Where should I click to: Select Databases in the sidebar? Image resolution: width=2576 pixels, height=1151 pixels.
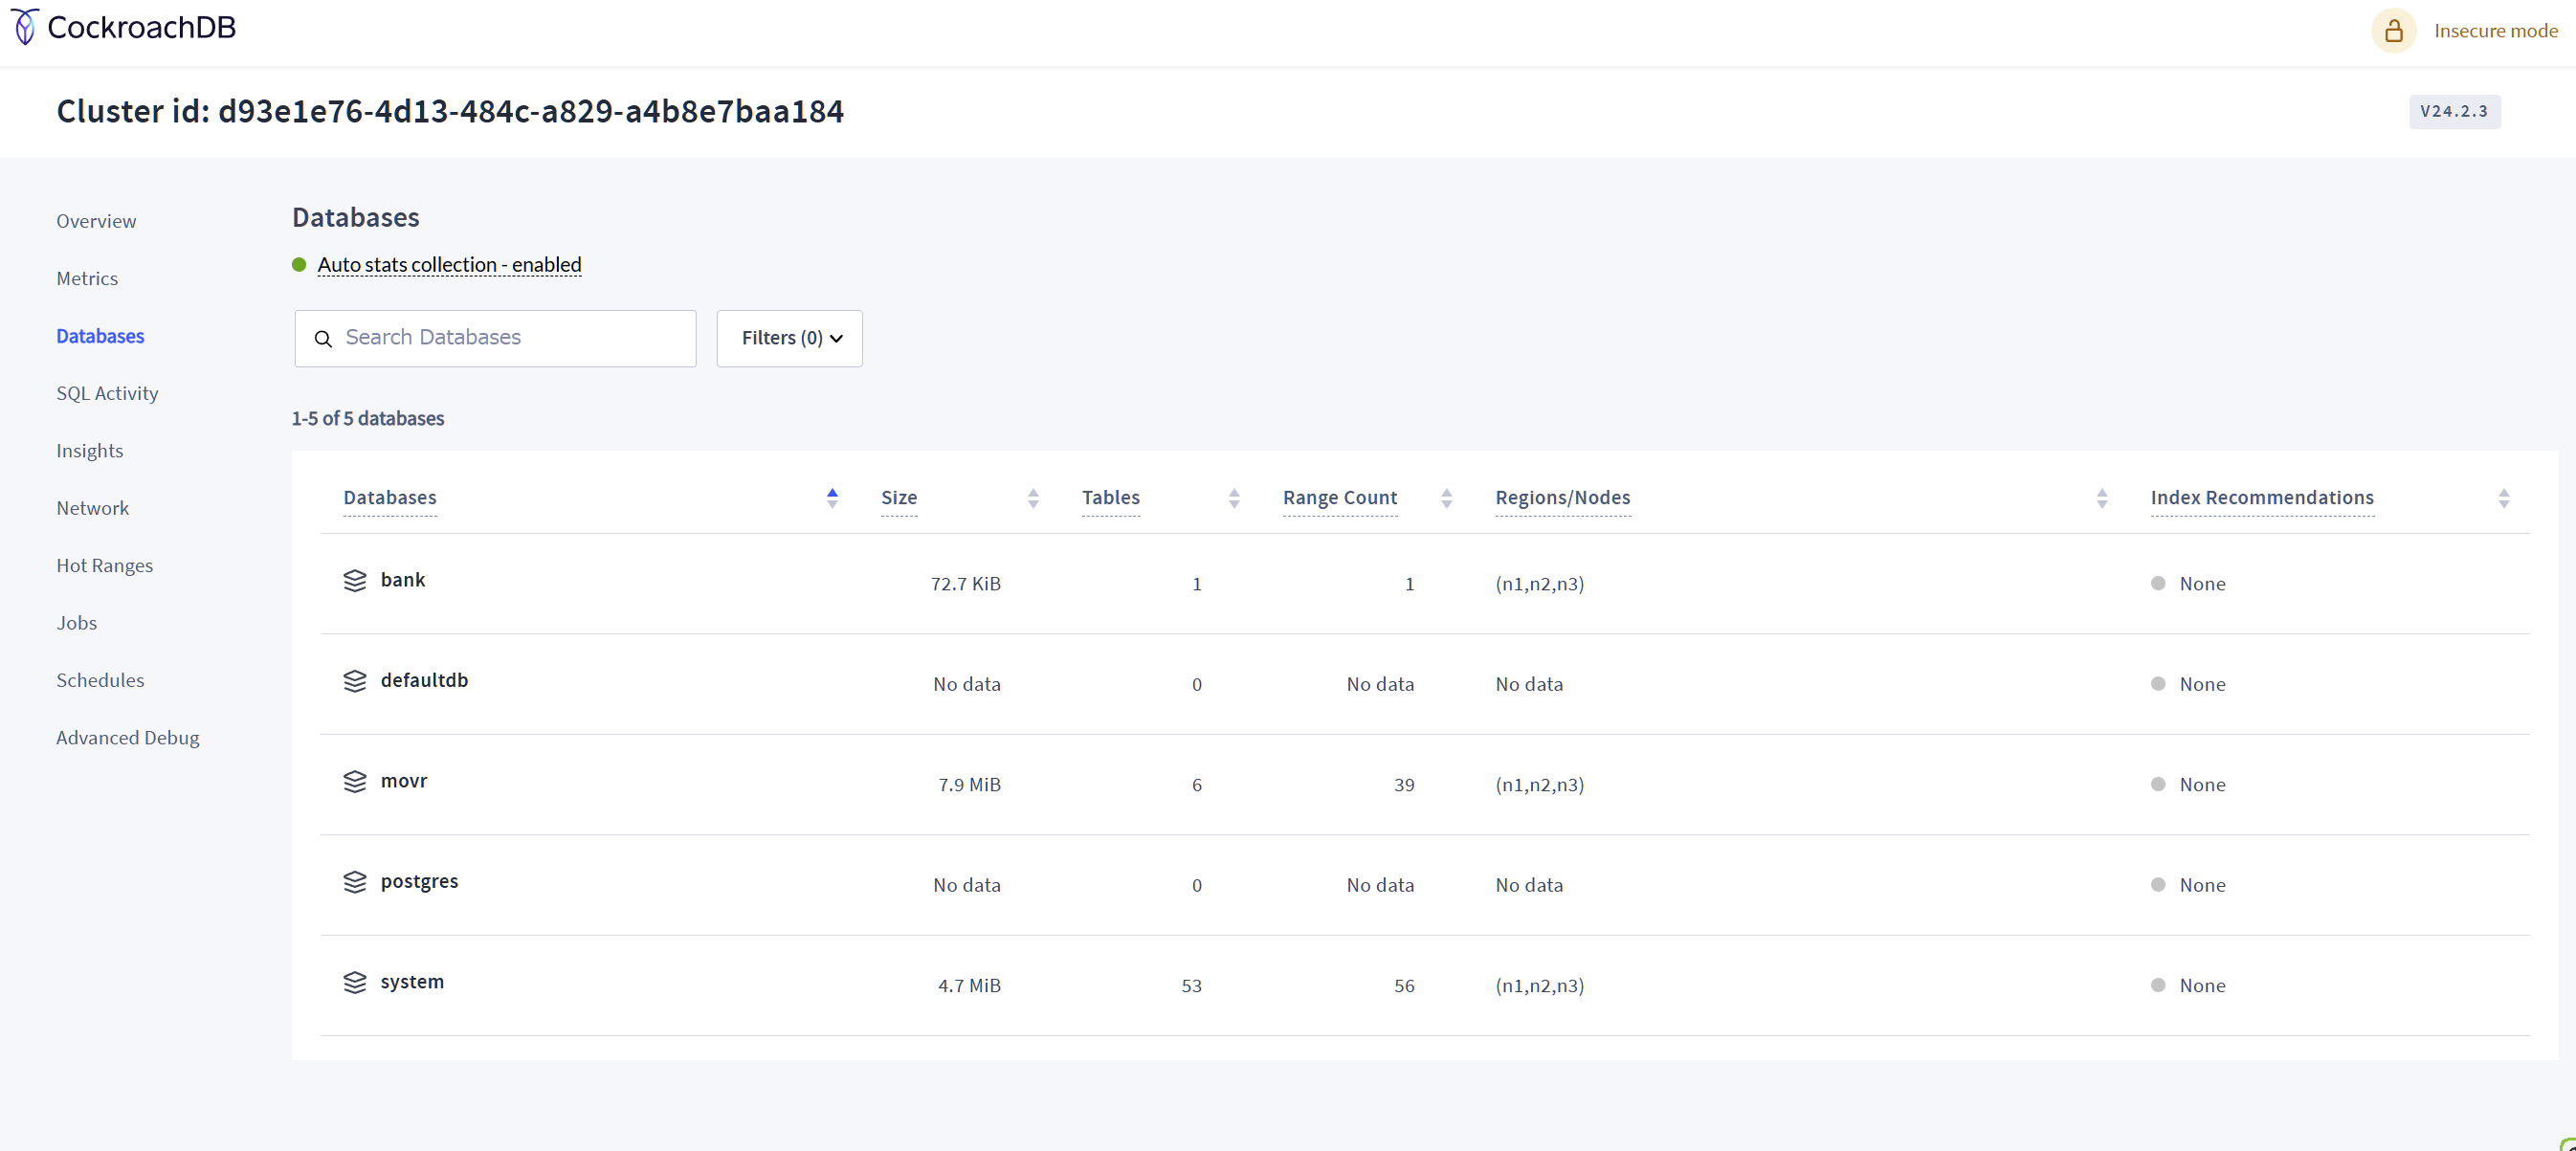(x=100, y=336)
